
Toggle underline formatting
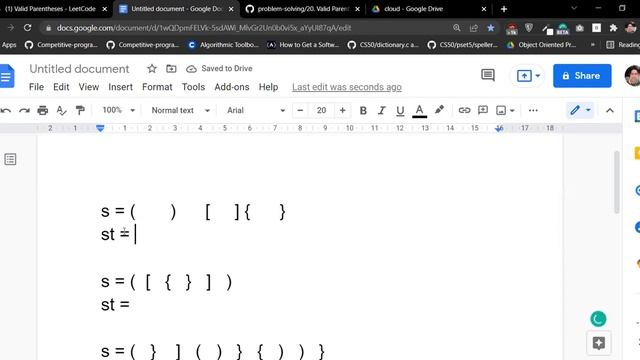(x=400, y=111)
